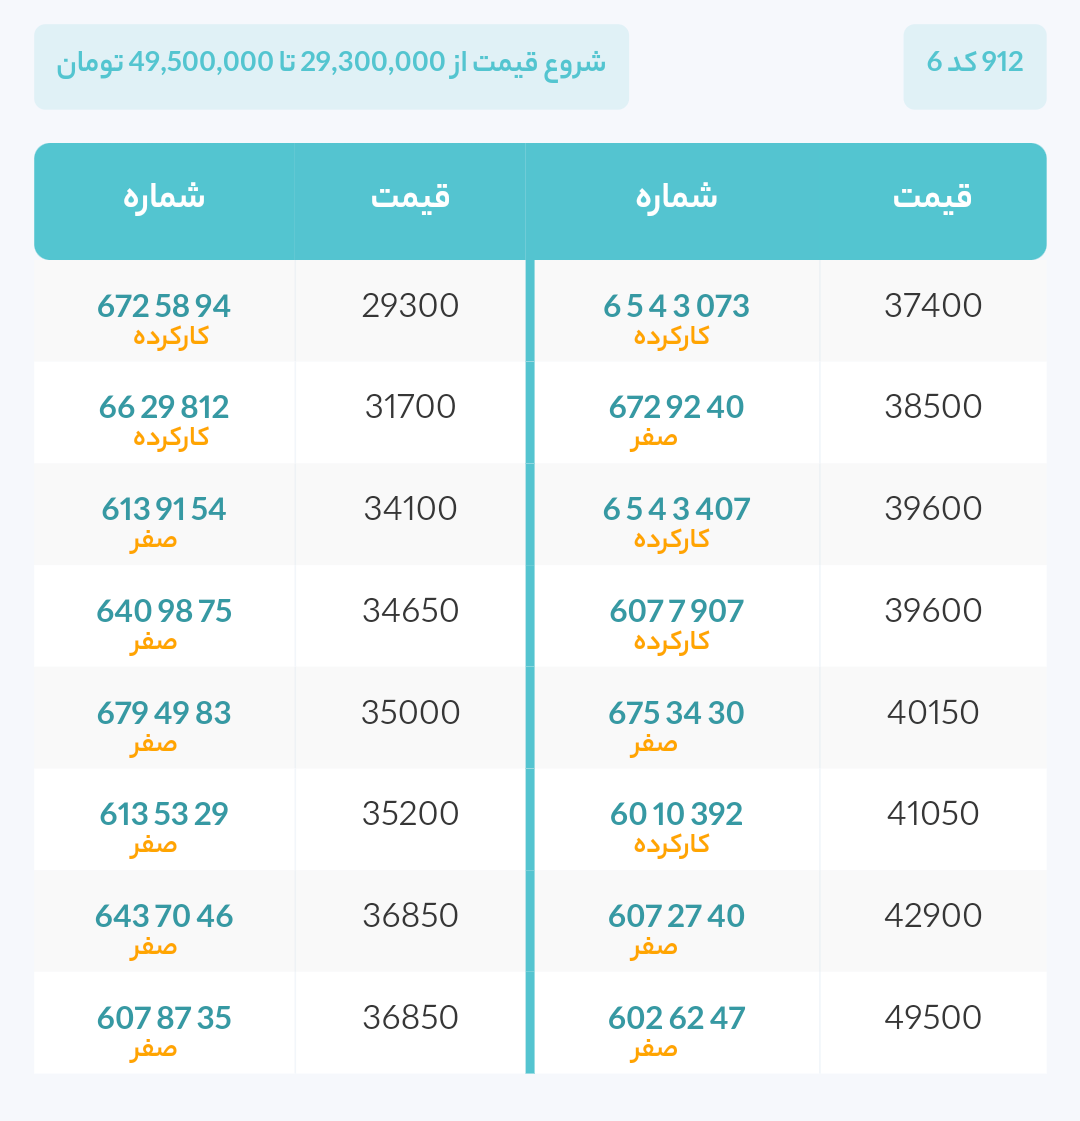Image resolution: width=1080 pixels, height=1121 pixels.
Task: Open number 613 91 54 listing
Action: click(164, 510)
